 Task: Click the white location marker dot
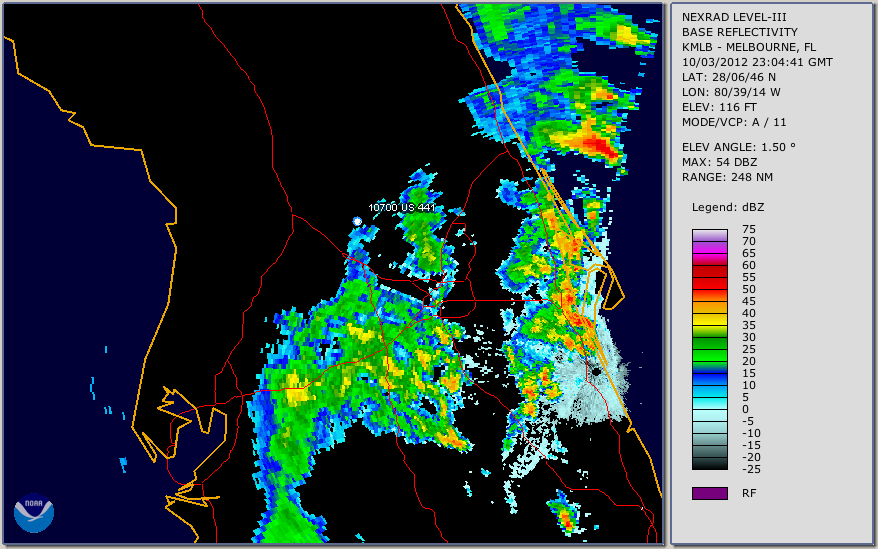coord(357,222)
